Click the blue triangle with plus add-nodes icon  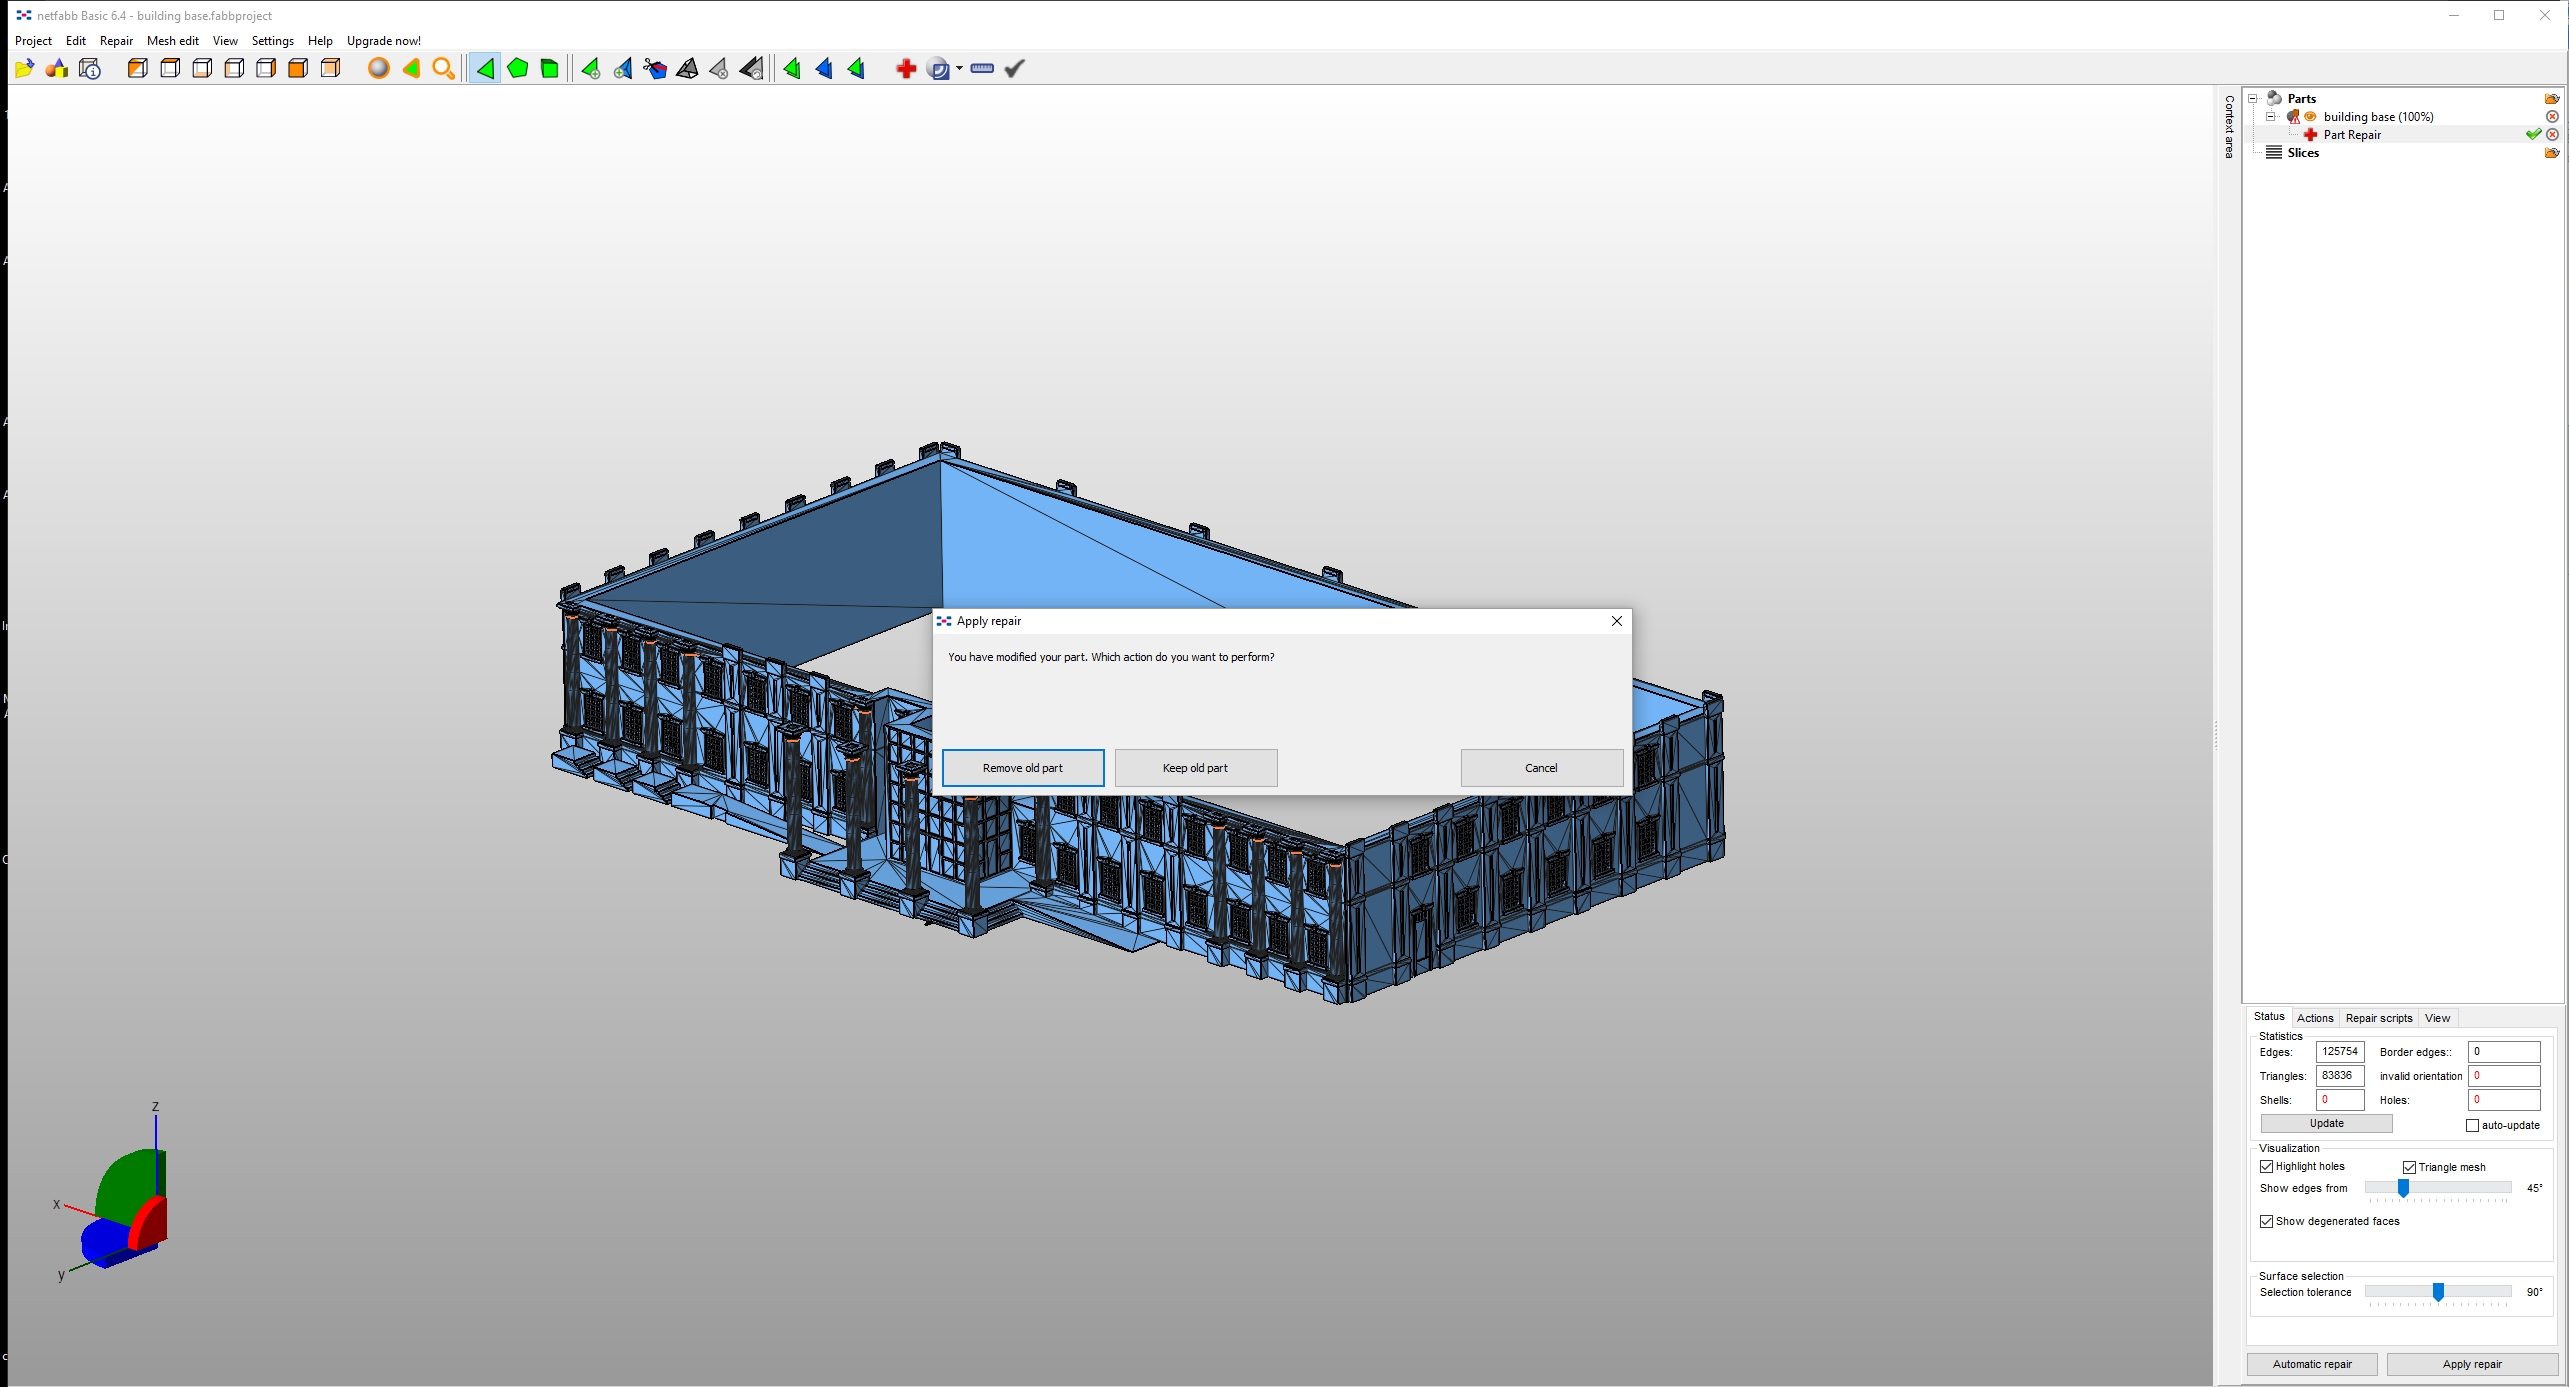click(623, 69)
